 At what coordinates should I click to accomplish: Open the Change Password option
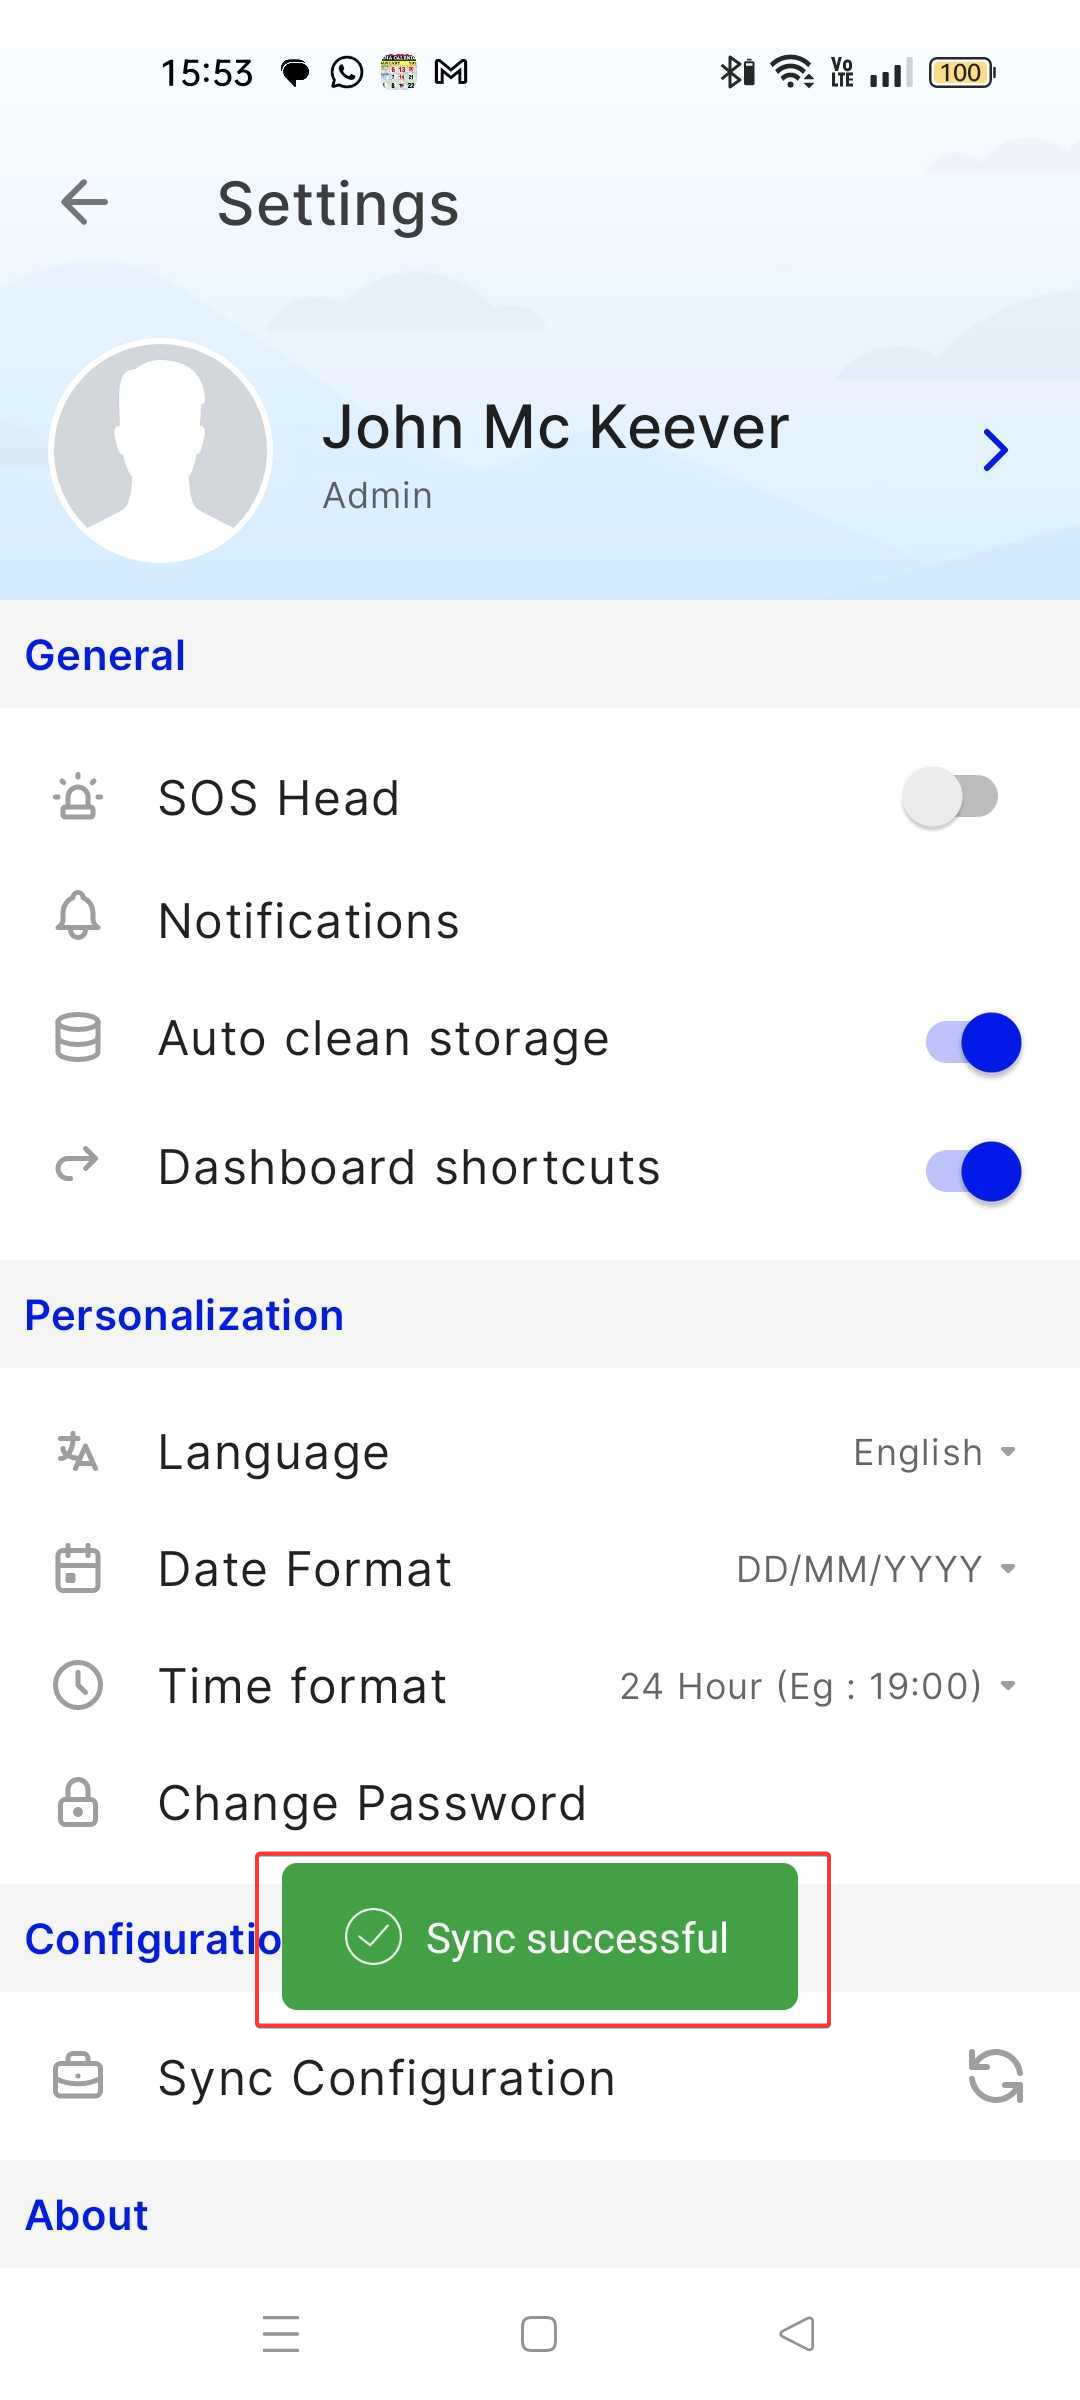[x=372, y=1804]
